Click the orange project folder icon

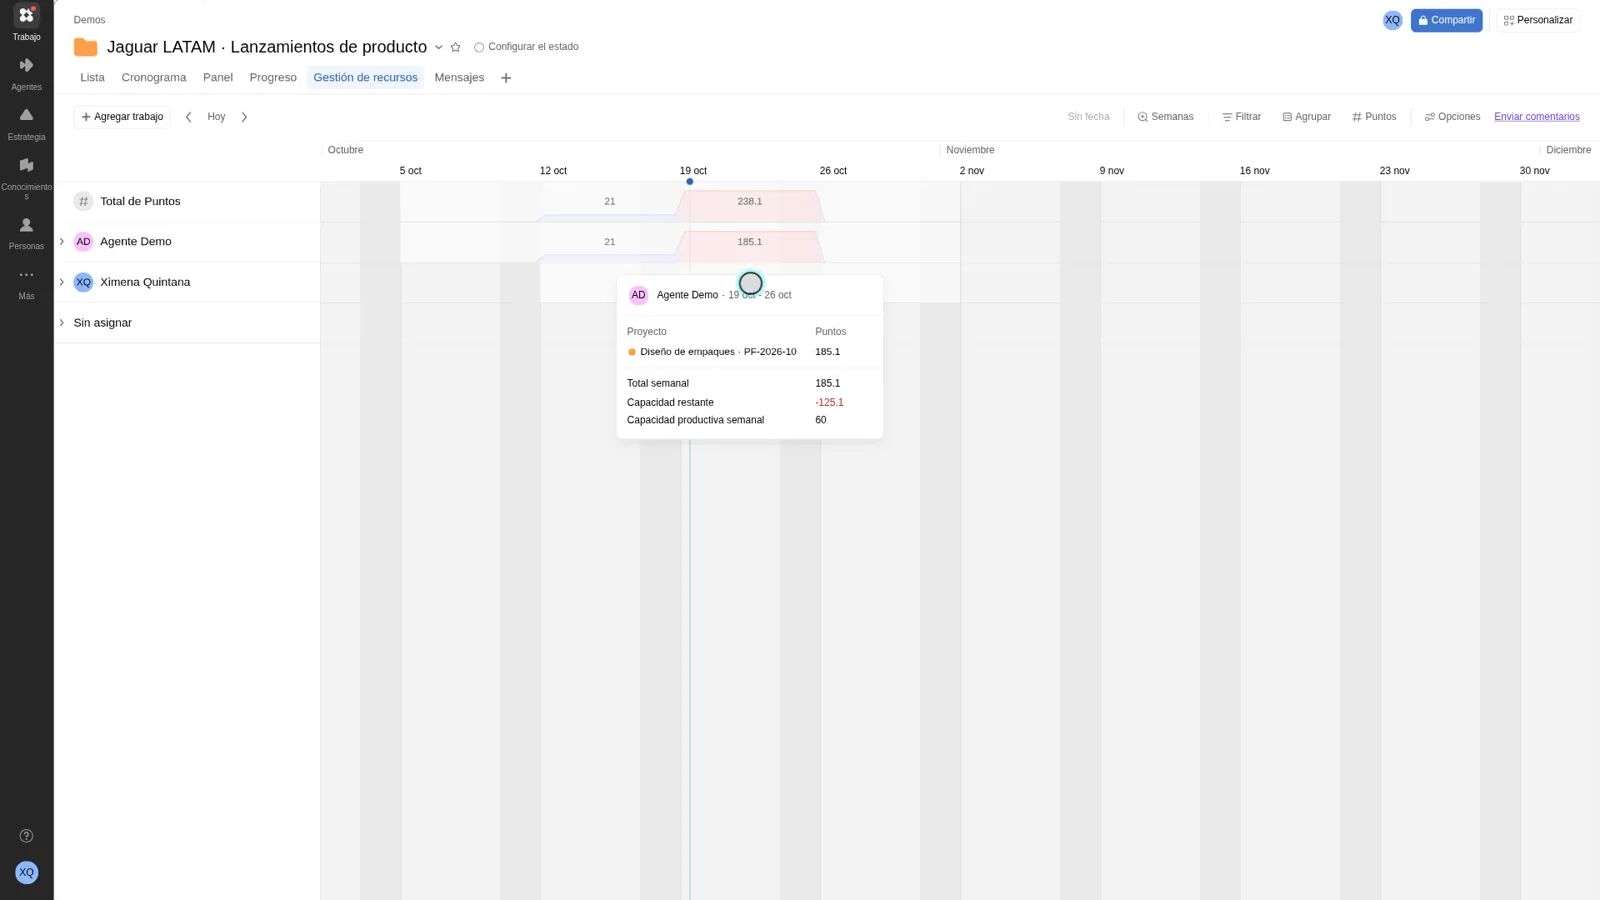tap(86, 47)
